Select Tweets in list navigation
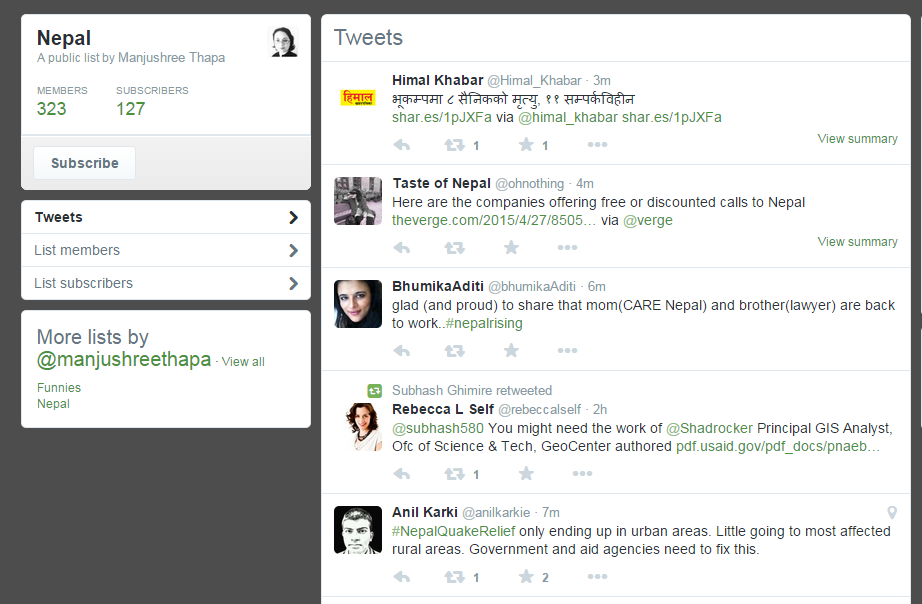Viewport: 922px width, 604px height. click(x=166, y=217)
